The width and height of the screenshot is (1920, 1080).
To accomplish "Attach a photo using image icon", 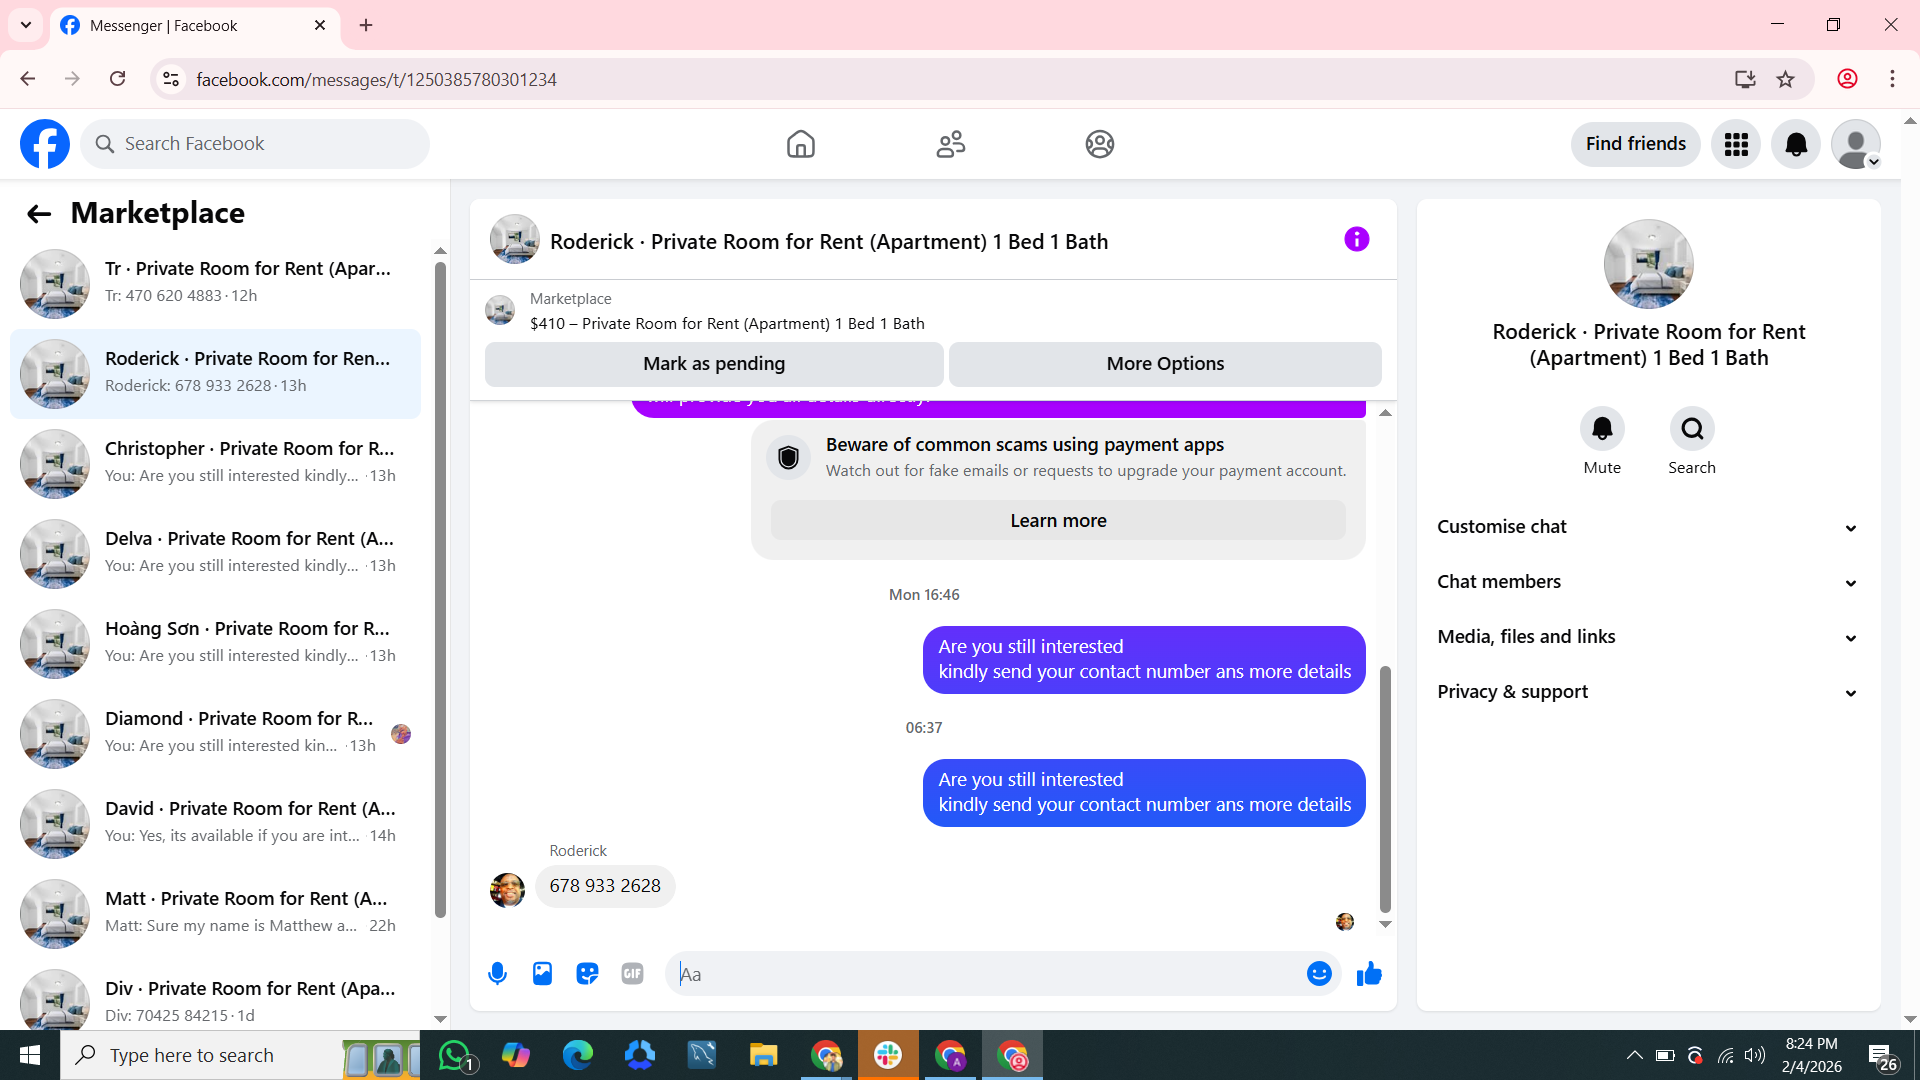I will click(x=542, y=974).
